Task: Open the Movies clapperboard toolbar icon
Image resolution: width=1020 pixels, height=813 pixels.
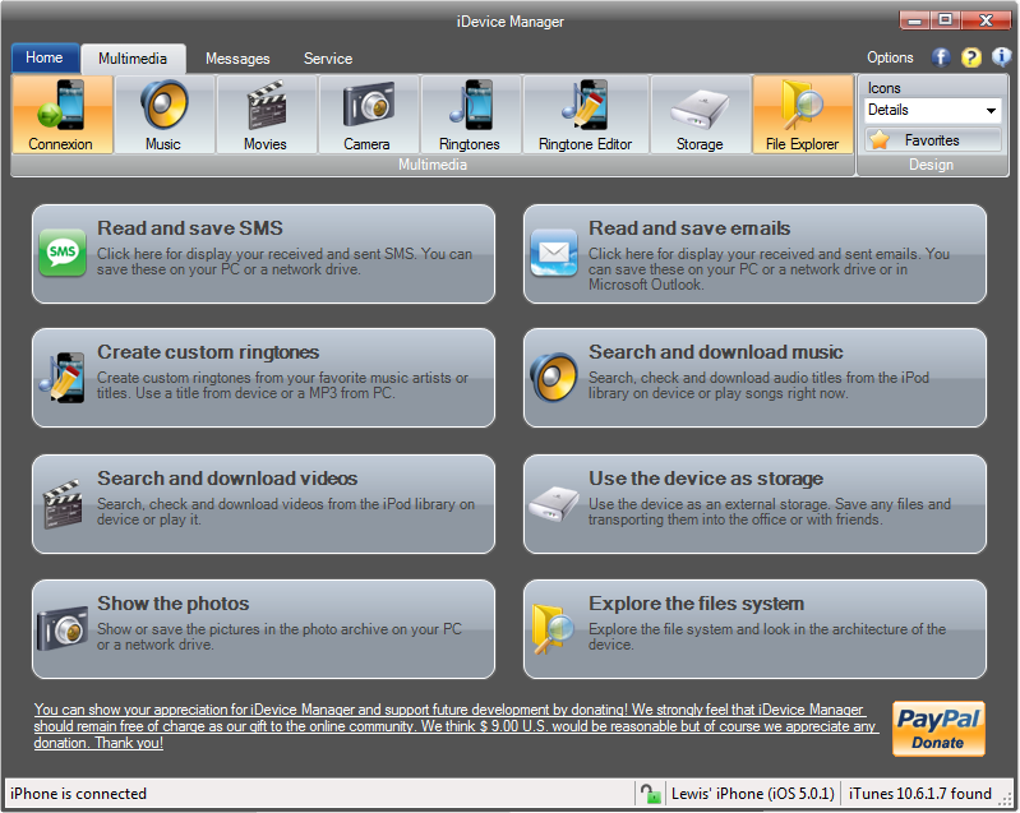Action: tap(266, 114)
